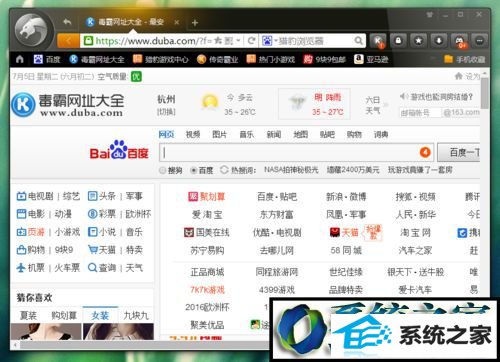The width and height of the screenshot is (500, 362).
Task: Select the 女装 tab
Action: (100, 315)
